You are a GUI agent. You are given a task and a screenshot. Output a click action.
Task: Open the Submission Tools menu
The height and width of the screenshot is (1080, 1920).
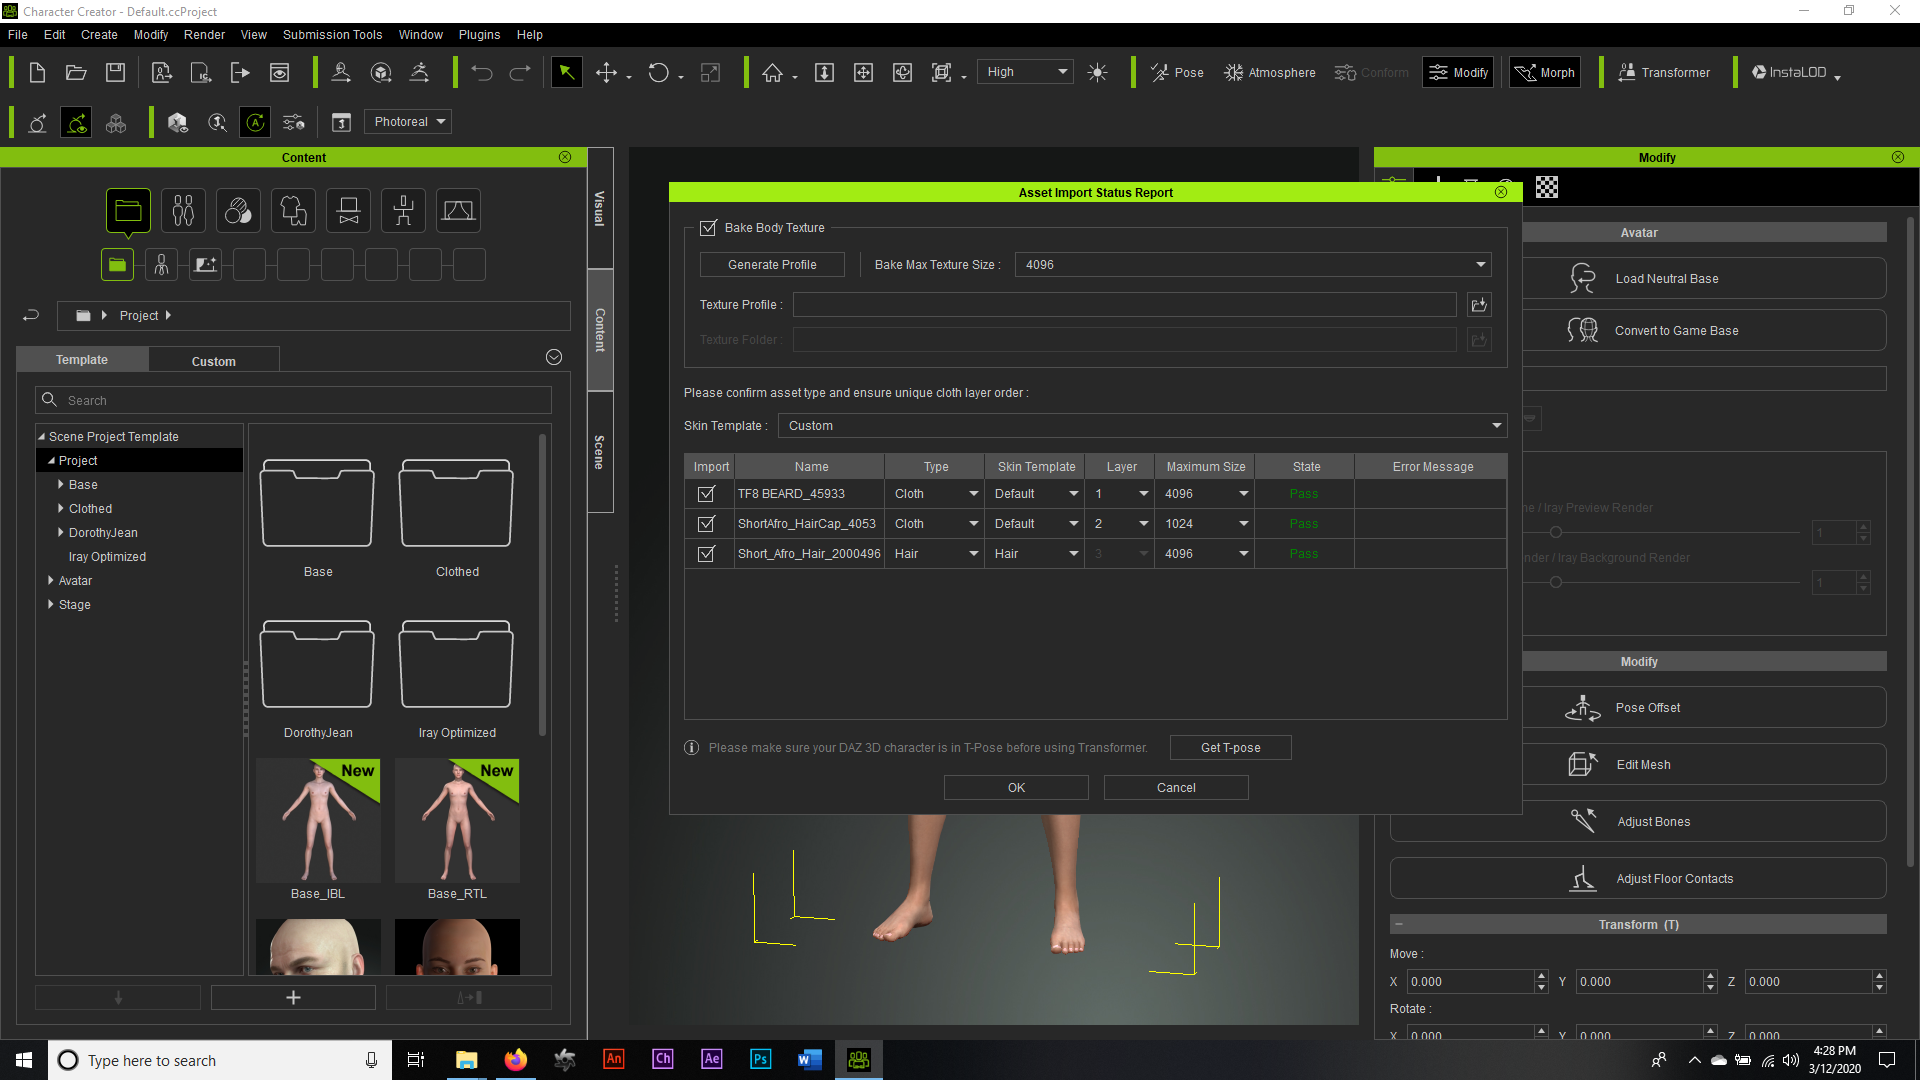click(332, 34)
